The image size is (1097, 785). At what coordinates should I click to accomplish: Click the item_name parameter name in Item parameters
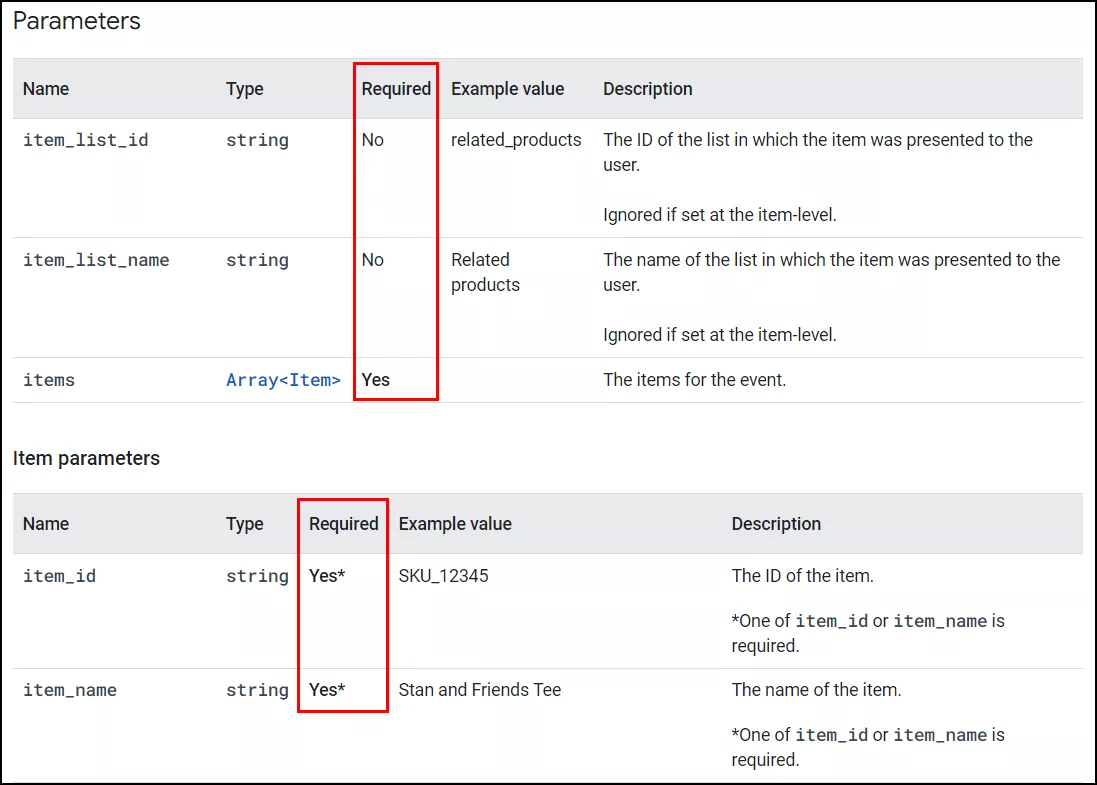tap(70, 690)
